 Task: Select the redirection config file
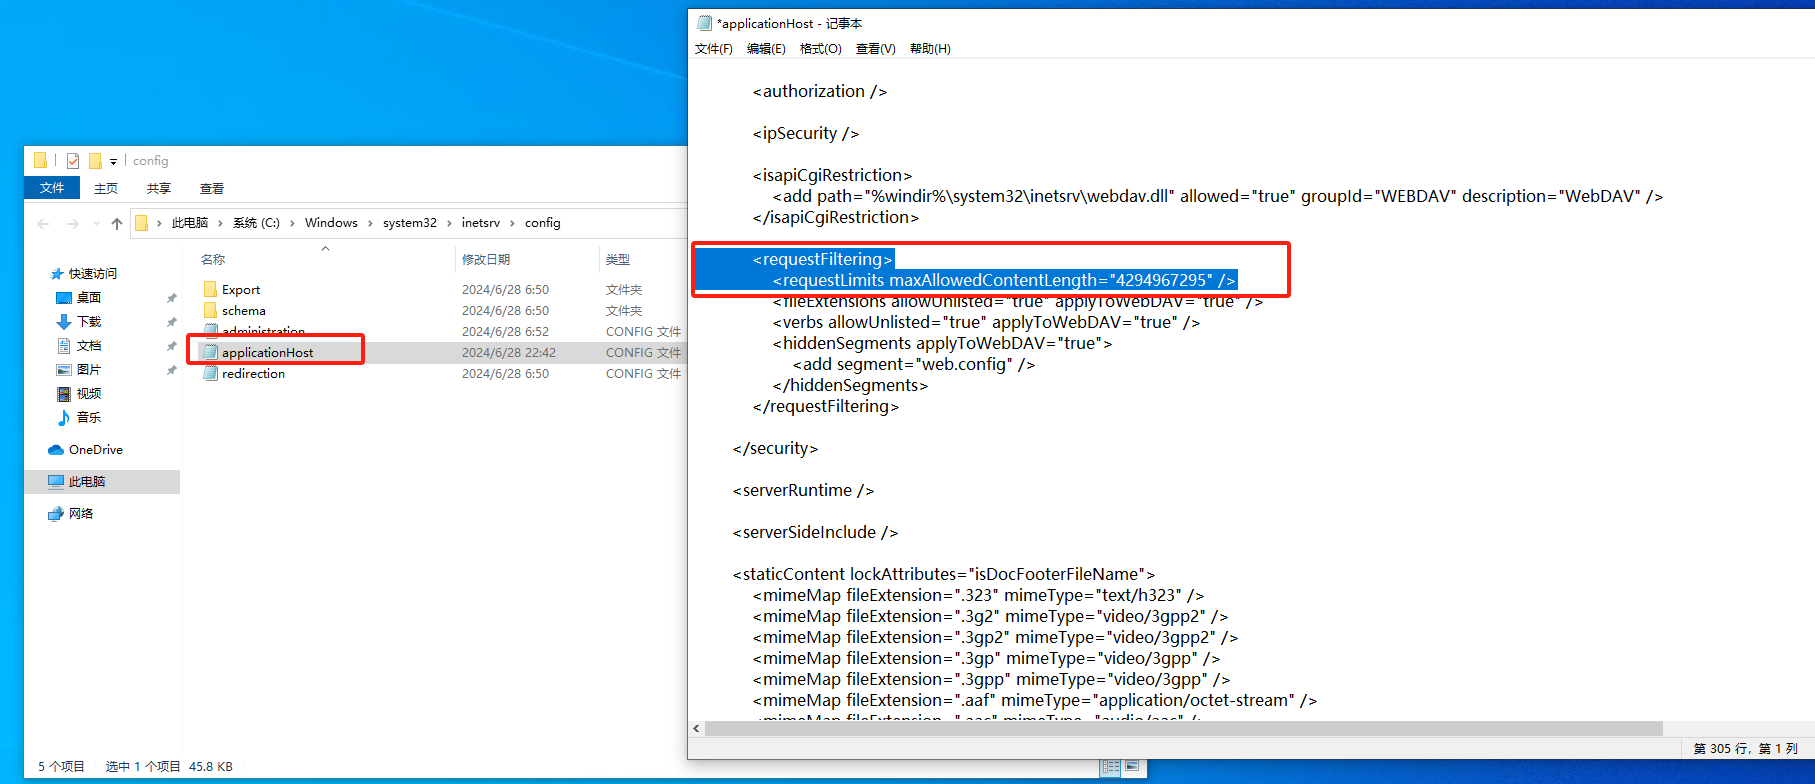coord(254,373)
